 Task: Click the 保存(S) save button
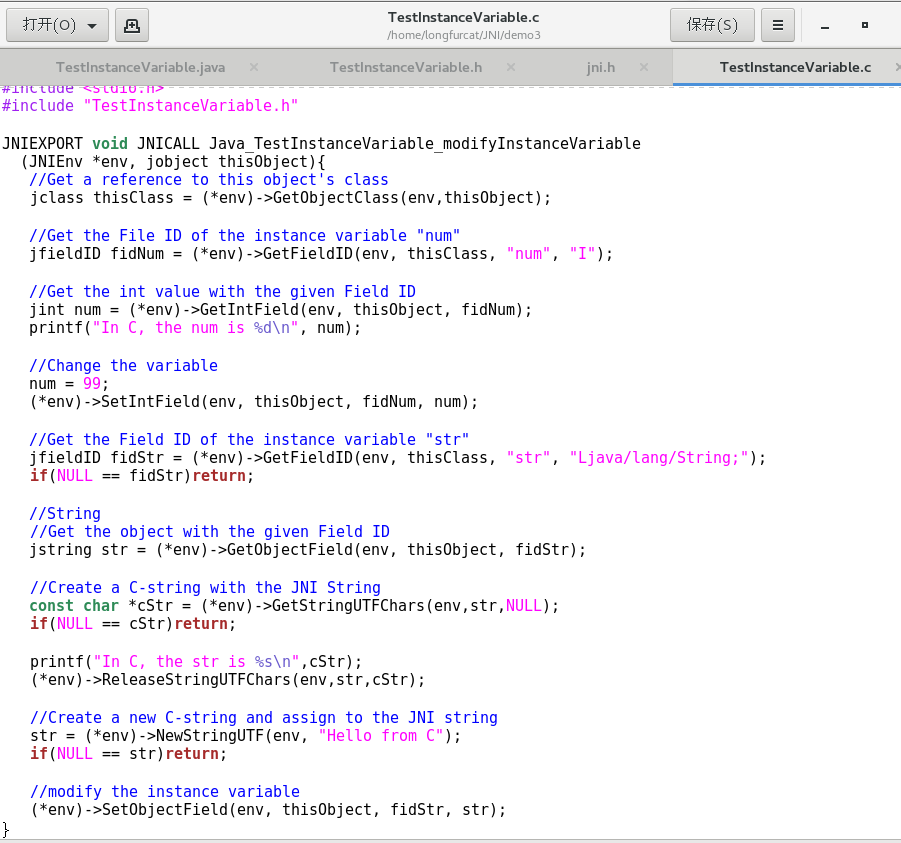click(x=711, y=24)
